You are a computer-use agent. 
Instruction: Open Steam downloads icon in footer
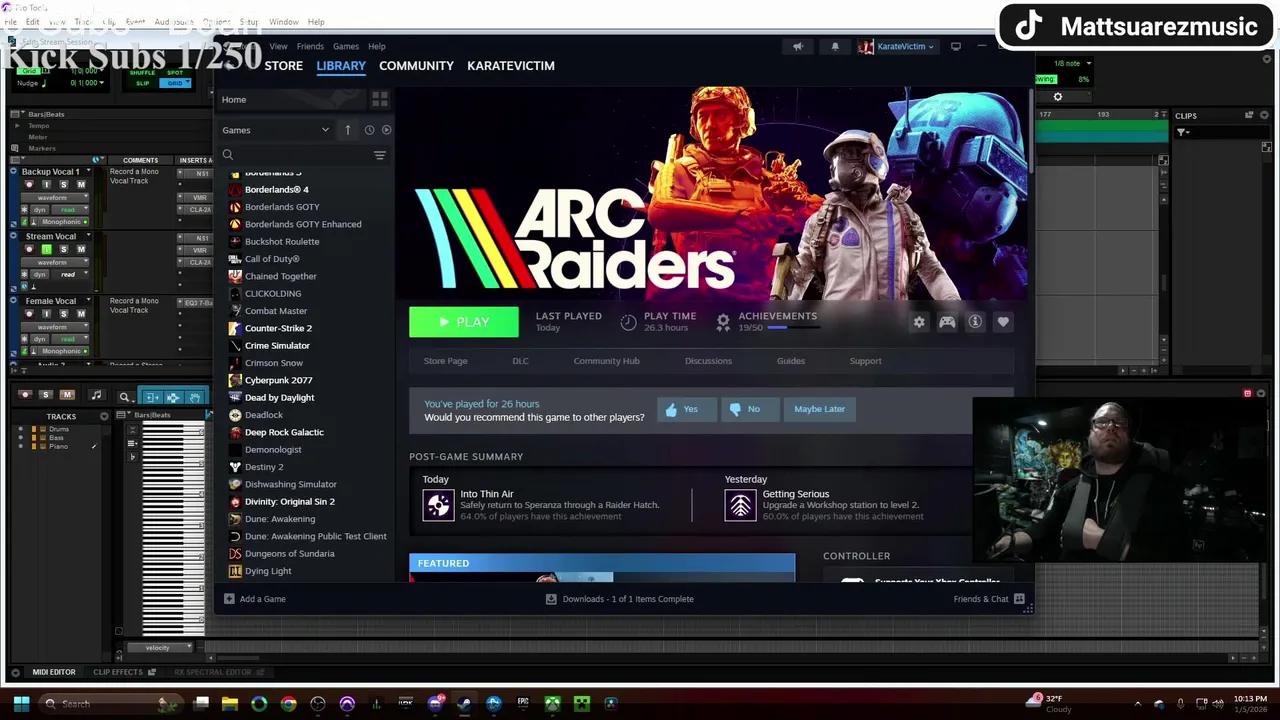point(551,599)
